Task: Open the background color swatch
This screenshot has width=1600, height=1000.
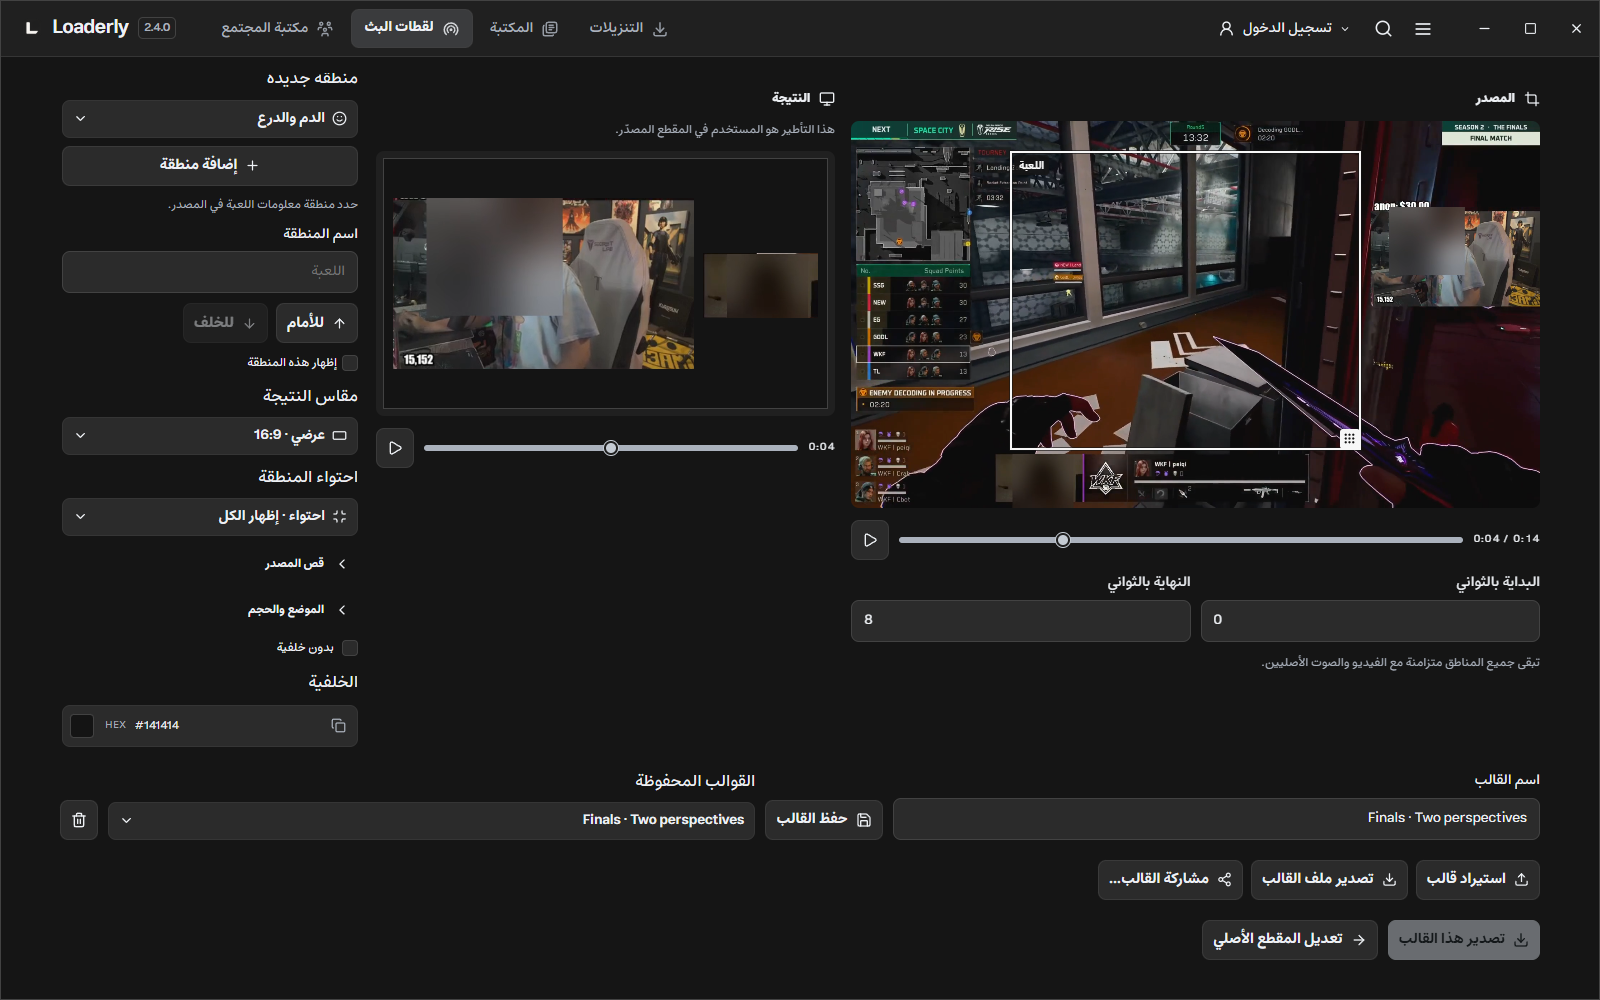Action: coord(83,726)
